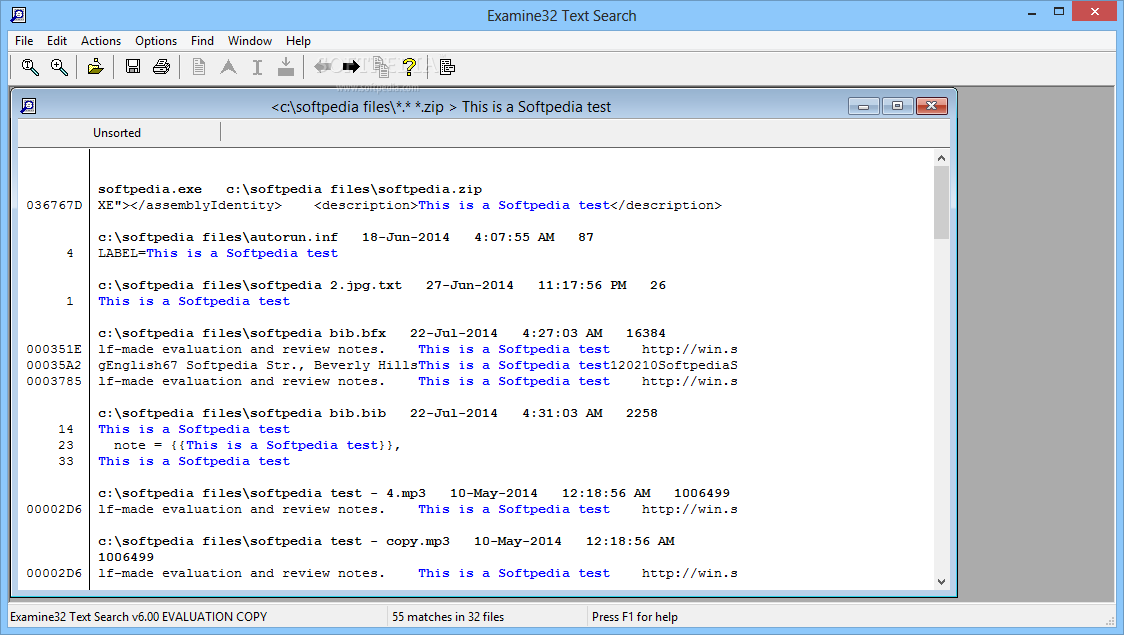Click the 'softpedia bib.bib' file line
This screenshot has height=635, width=1124.
pyautogui.click(x=378, y=413)
